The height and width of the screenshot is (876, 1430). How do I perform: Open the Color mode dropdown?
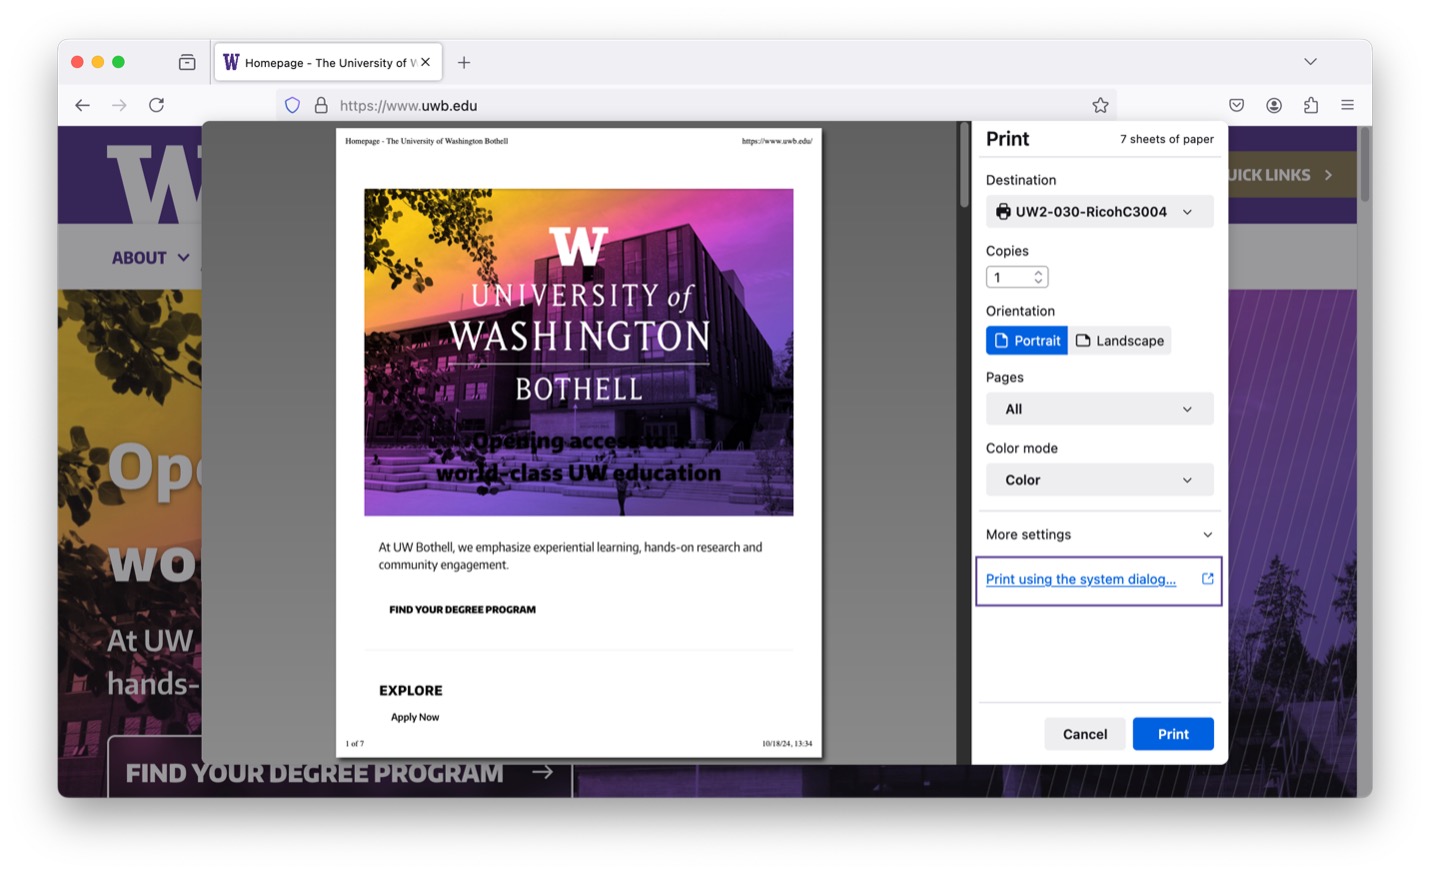coord(1100,480)
